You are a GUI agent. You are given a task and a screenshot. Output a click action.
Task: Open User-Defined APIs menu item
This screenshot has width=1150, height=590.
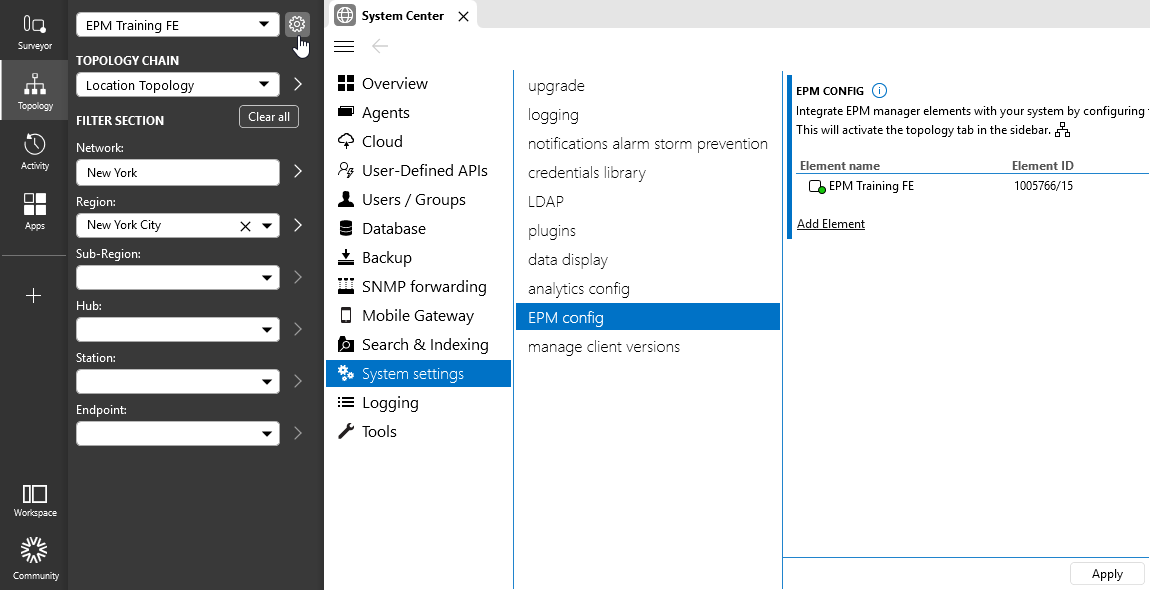pyautogui.click(x=418, y=170)
